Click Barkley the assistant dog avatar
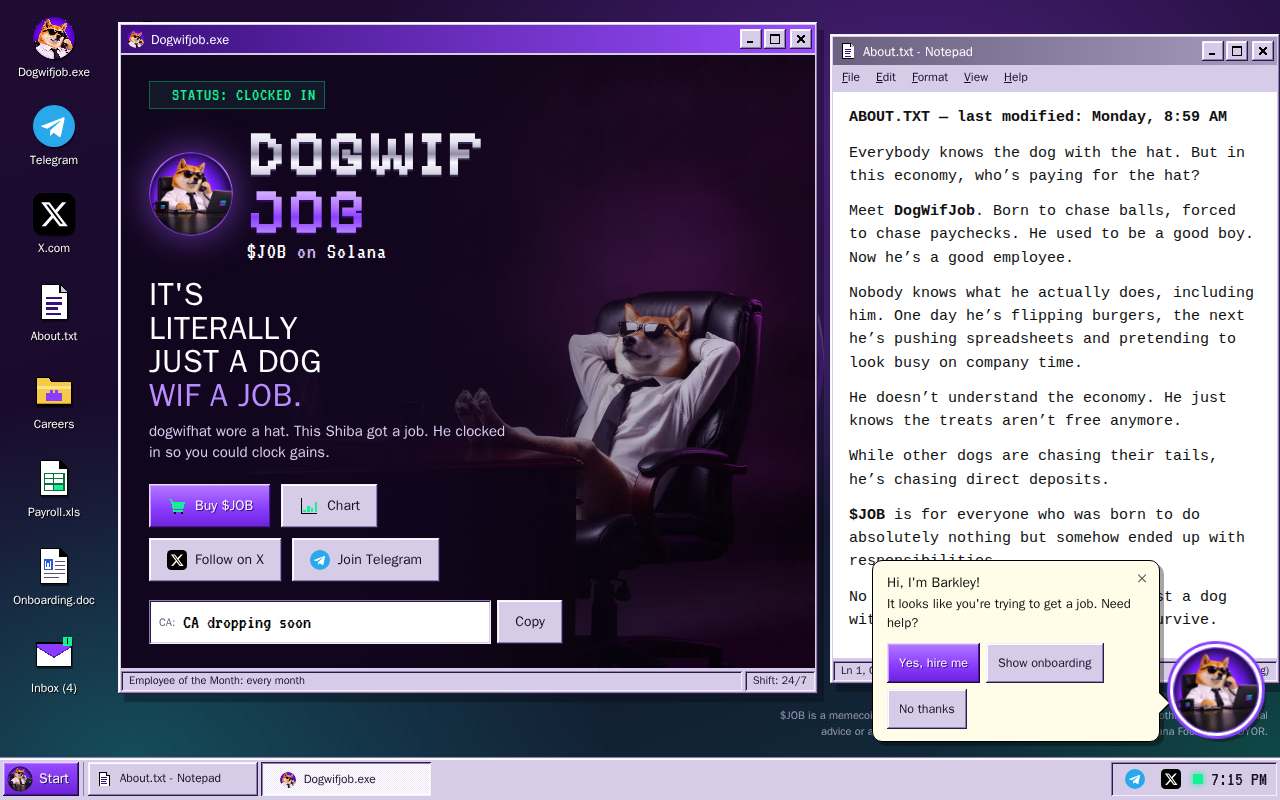Screen dimensions: 1280x800 [1216, 690]
